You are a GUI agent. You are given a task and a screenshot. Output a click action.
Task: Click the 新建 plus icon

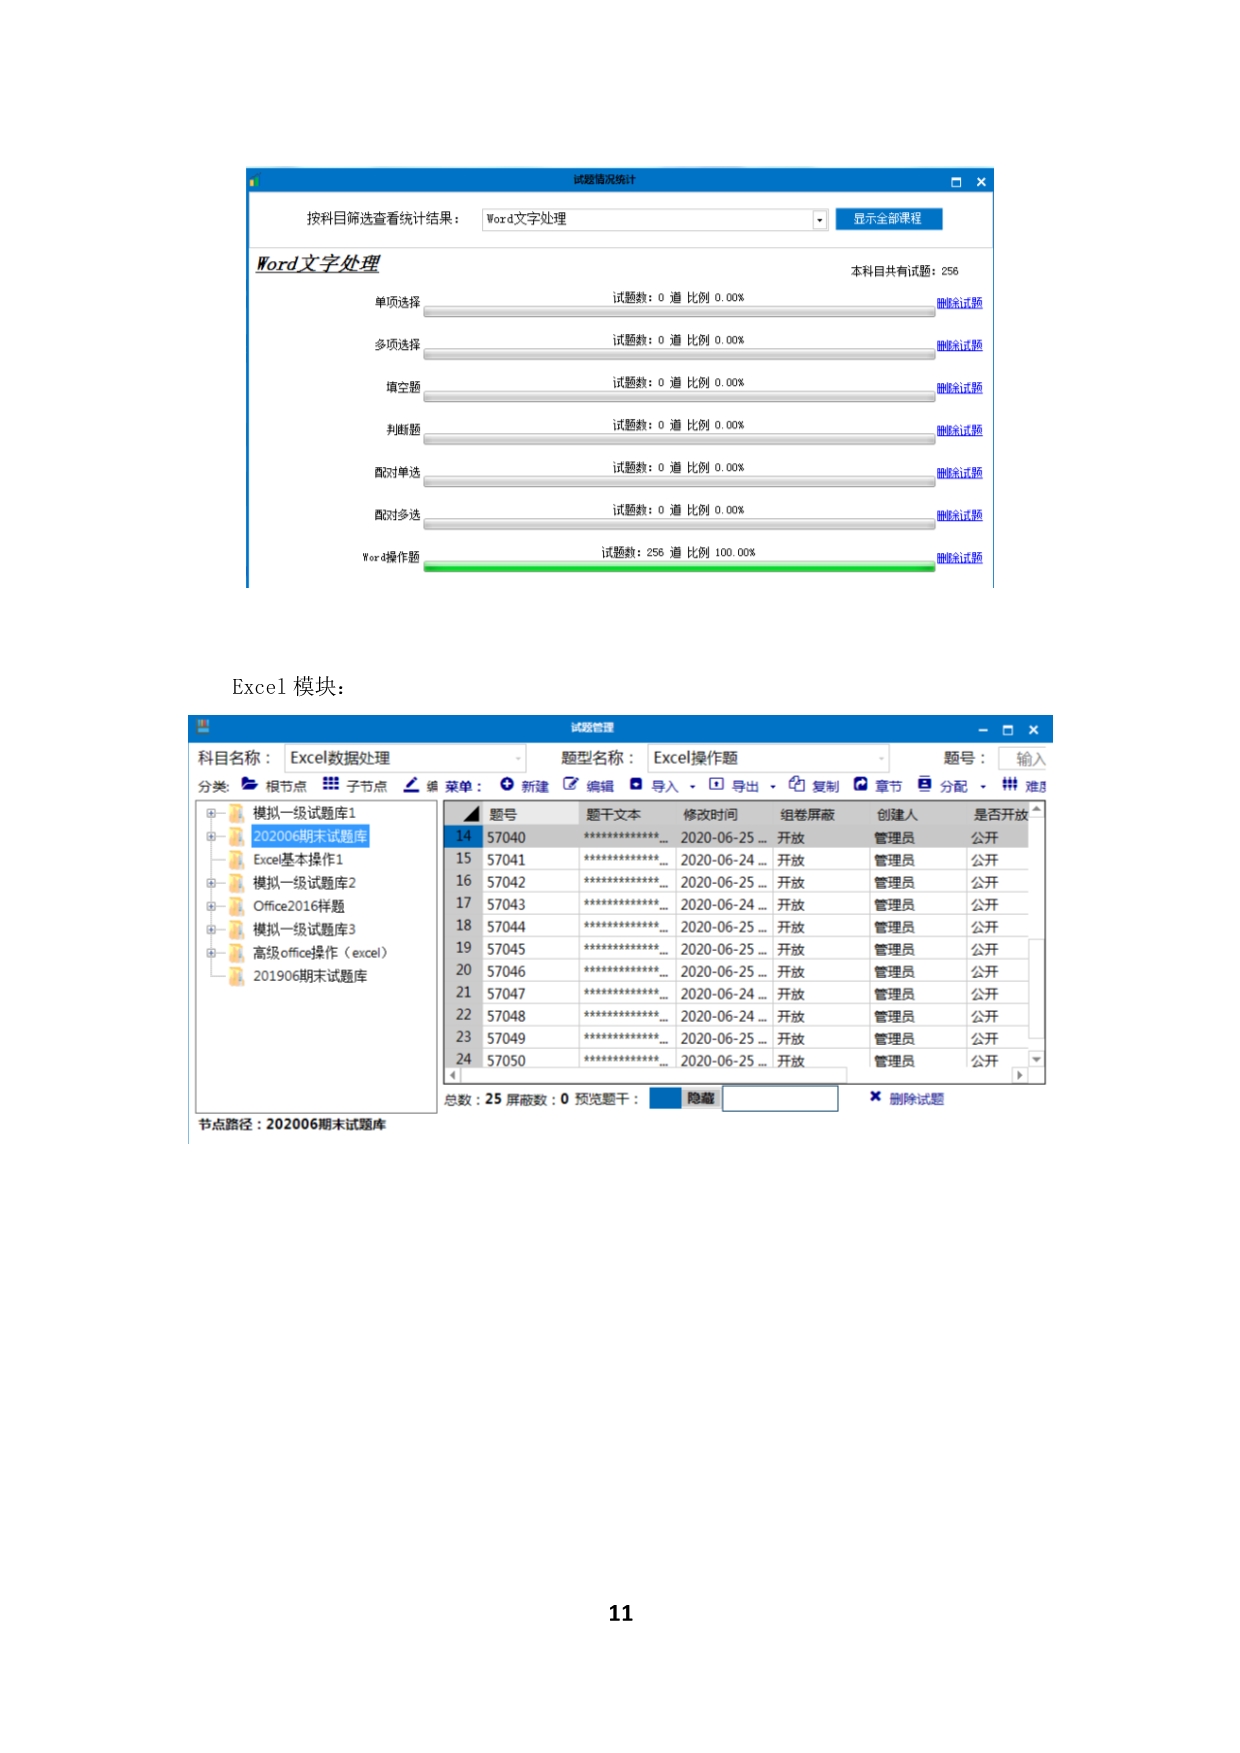point(507,785)
